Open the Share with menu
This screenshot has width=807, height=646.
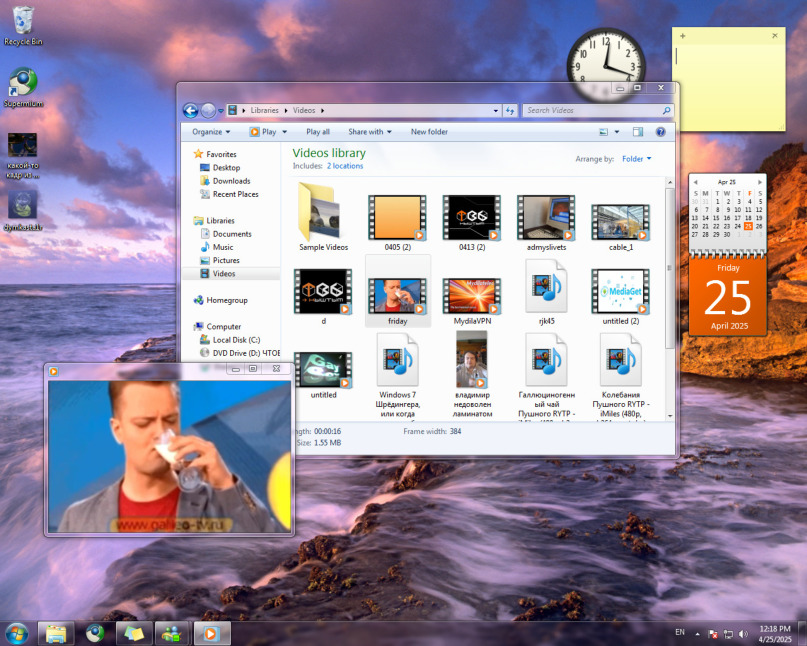[x=369, y=131]
